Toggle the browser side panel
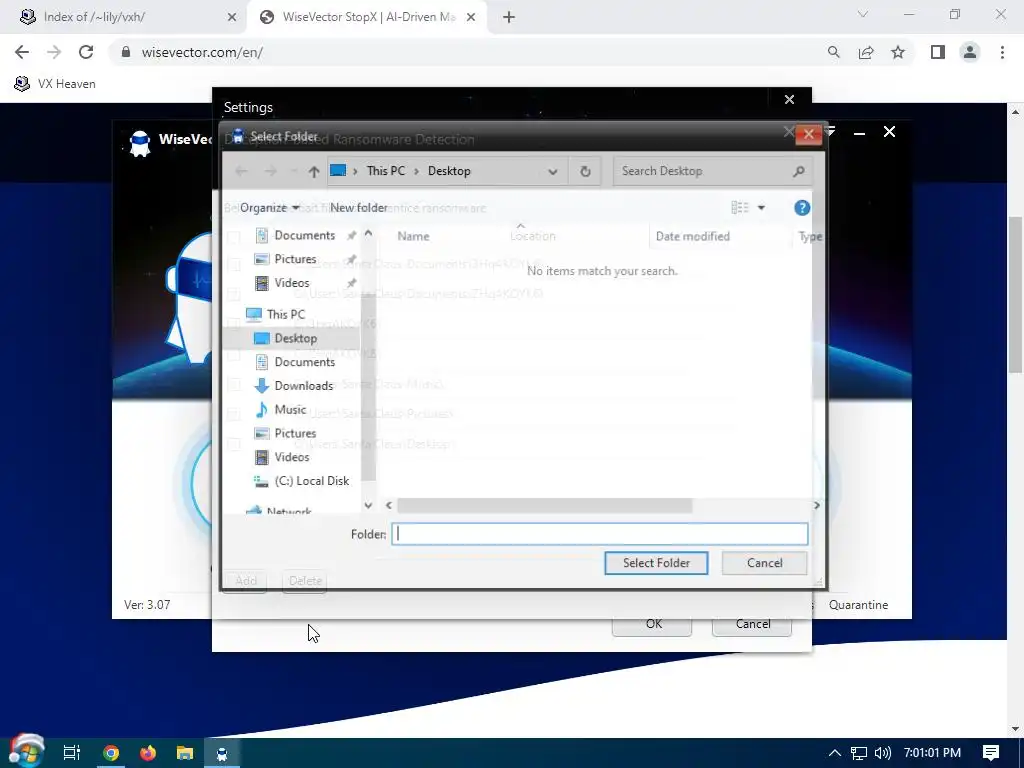Image resolution: width=1024 pixels, height=768 pixels. 938,52
